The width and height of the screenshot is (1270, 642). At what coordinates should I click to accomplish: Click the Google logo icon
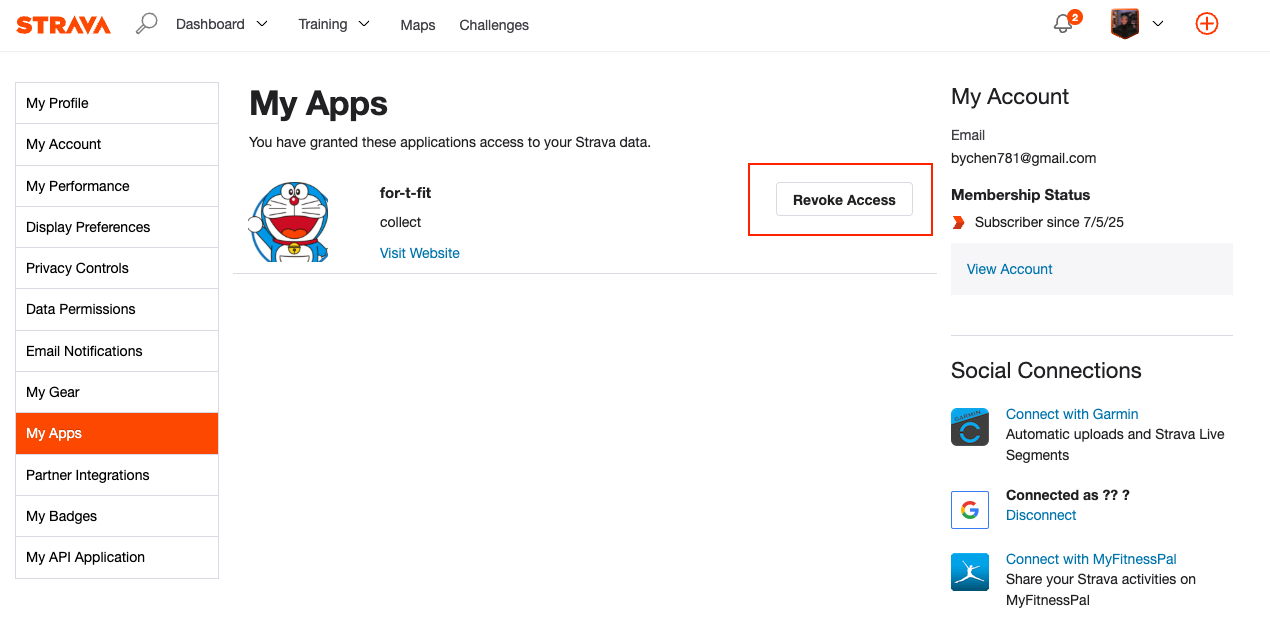(970, 510)
